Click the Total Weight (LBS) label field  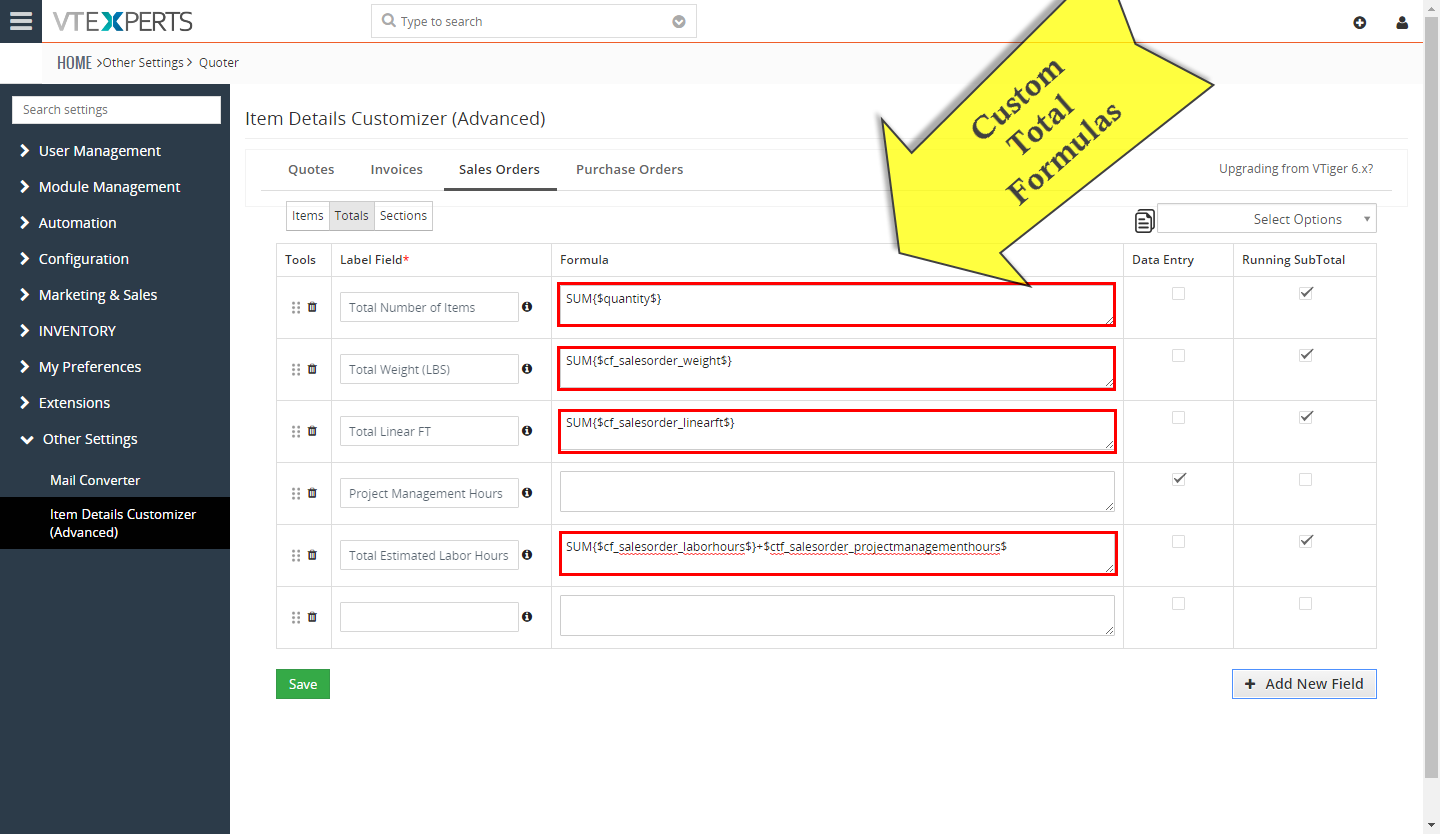(x=429, y=369)
